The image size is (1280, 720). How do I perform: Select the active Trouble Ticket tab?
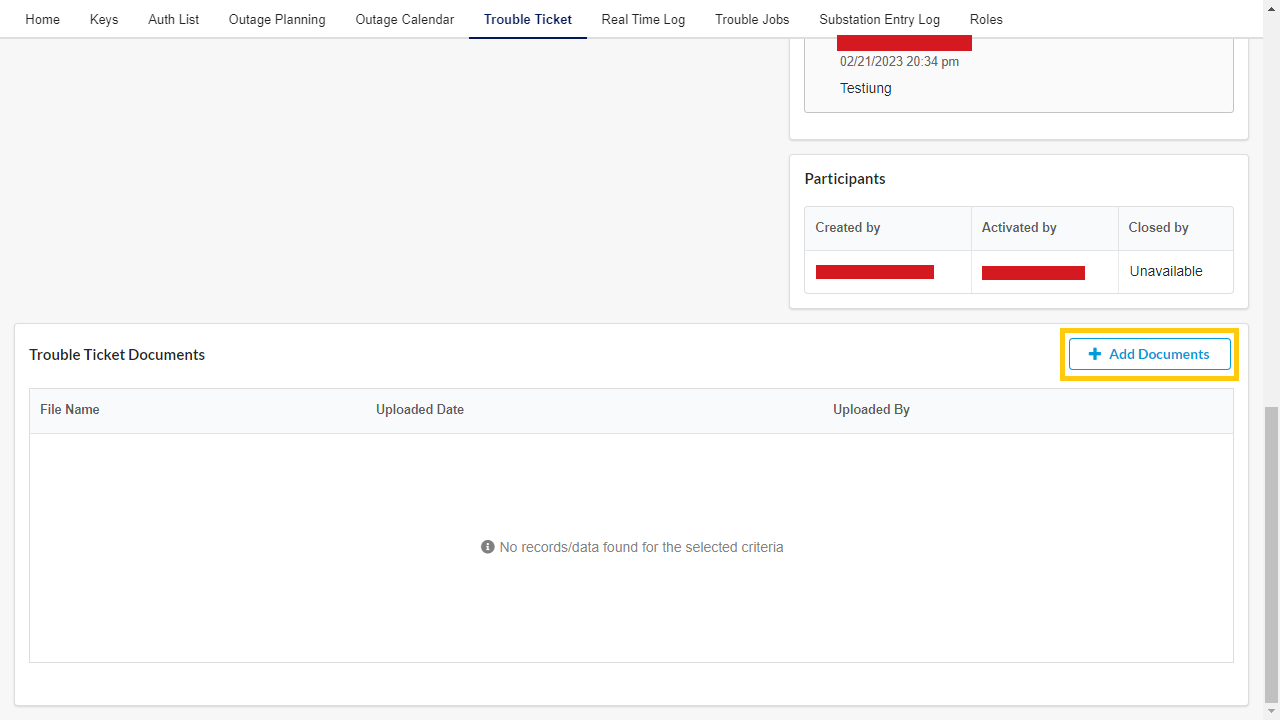[527, 19]
